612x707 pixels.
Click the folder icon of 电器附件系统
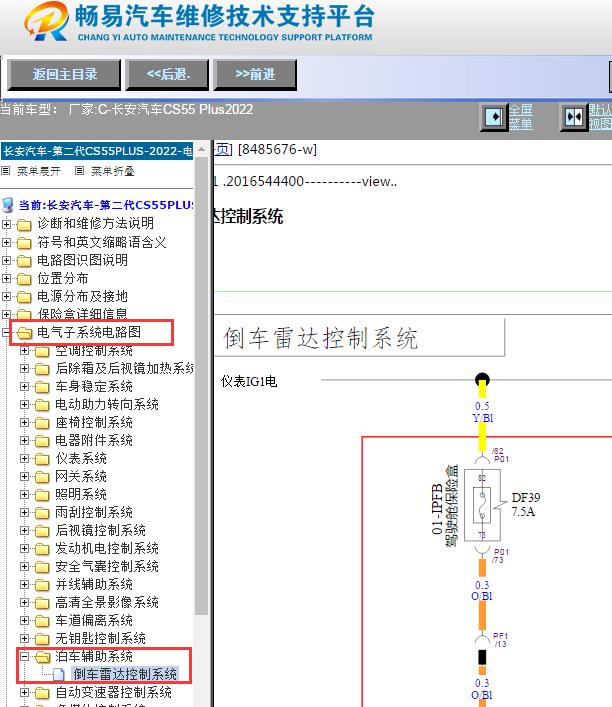42,441
